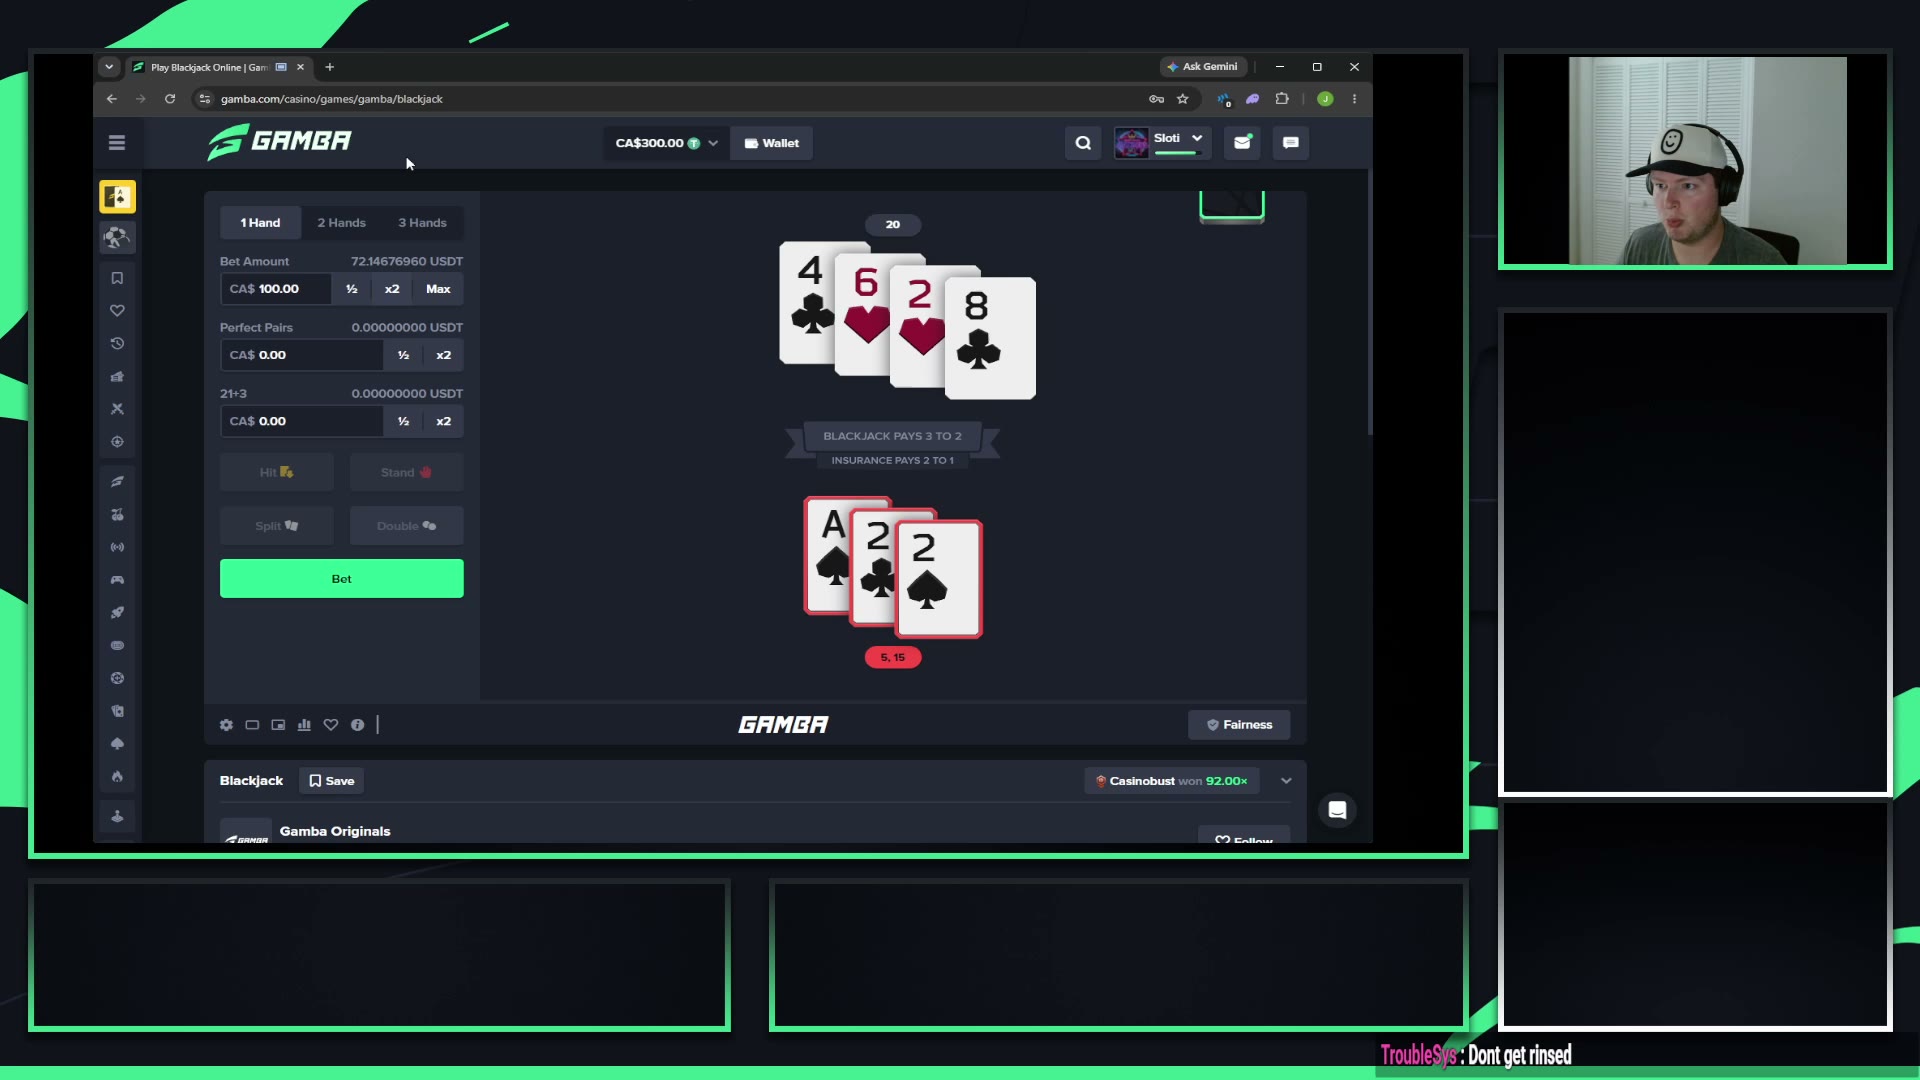Click the Chrome address bar URL
The height and width of the screenshot is (1080, 1920).
click(331, 99)
